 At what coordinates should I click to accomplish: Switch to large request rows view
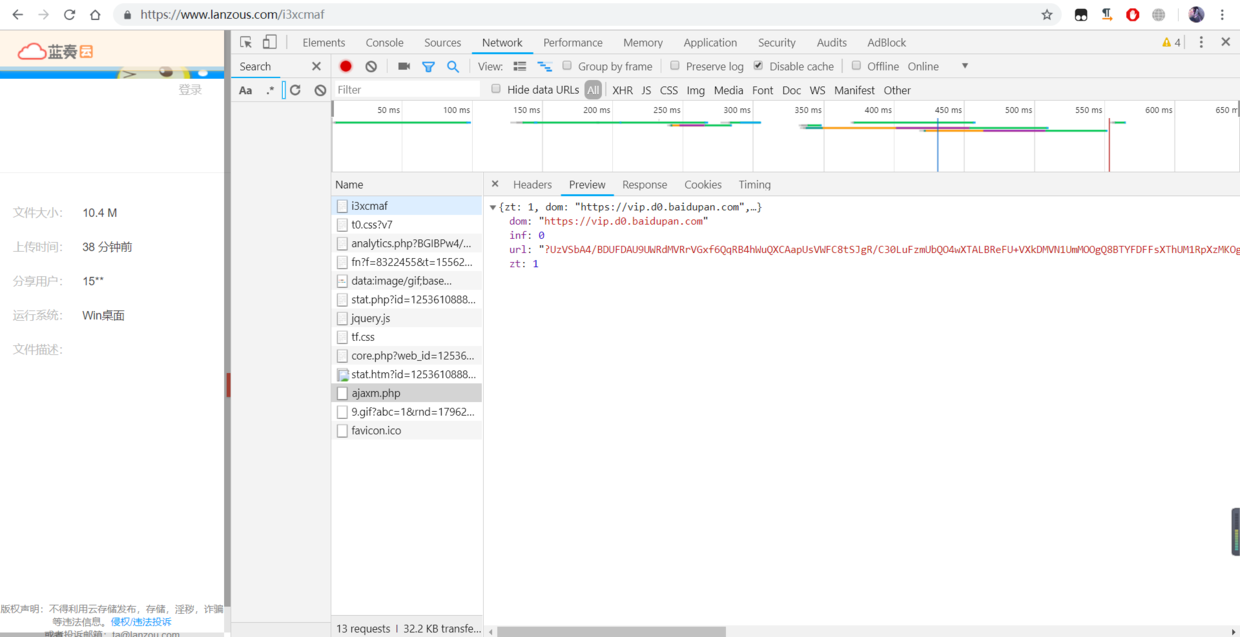520,66
